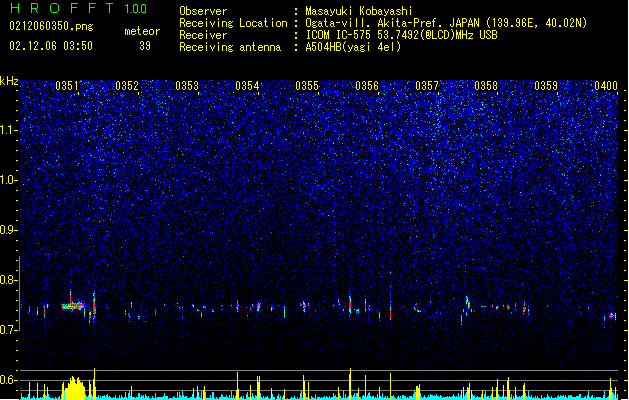
Task: Click the 0357 time marker
Action: coord(427,86)
